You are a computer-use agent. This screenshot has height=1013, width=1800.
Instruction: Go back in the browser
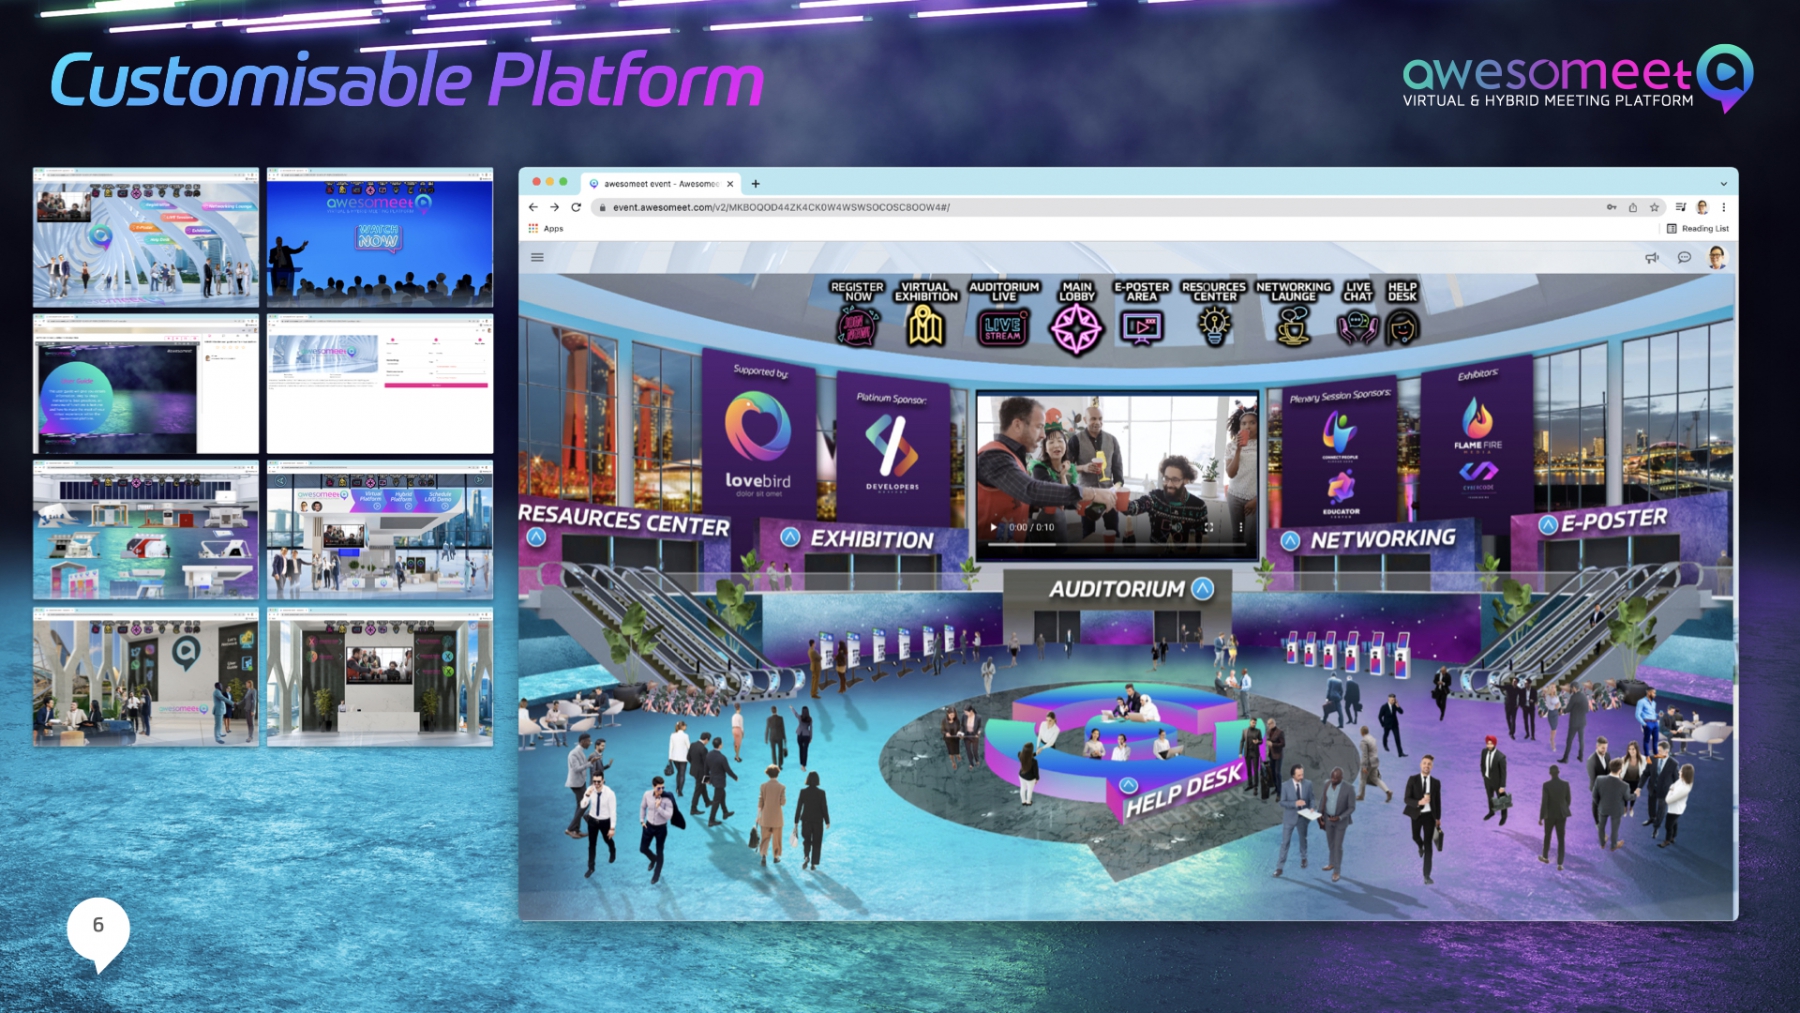point(533,207)
